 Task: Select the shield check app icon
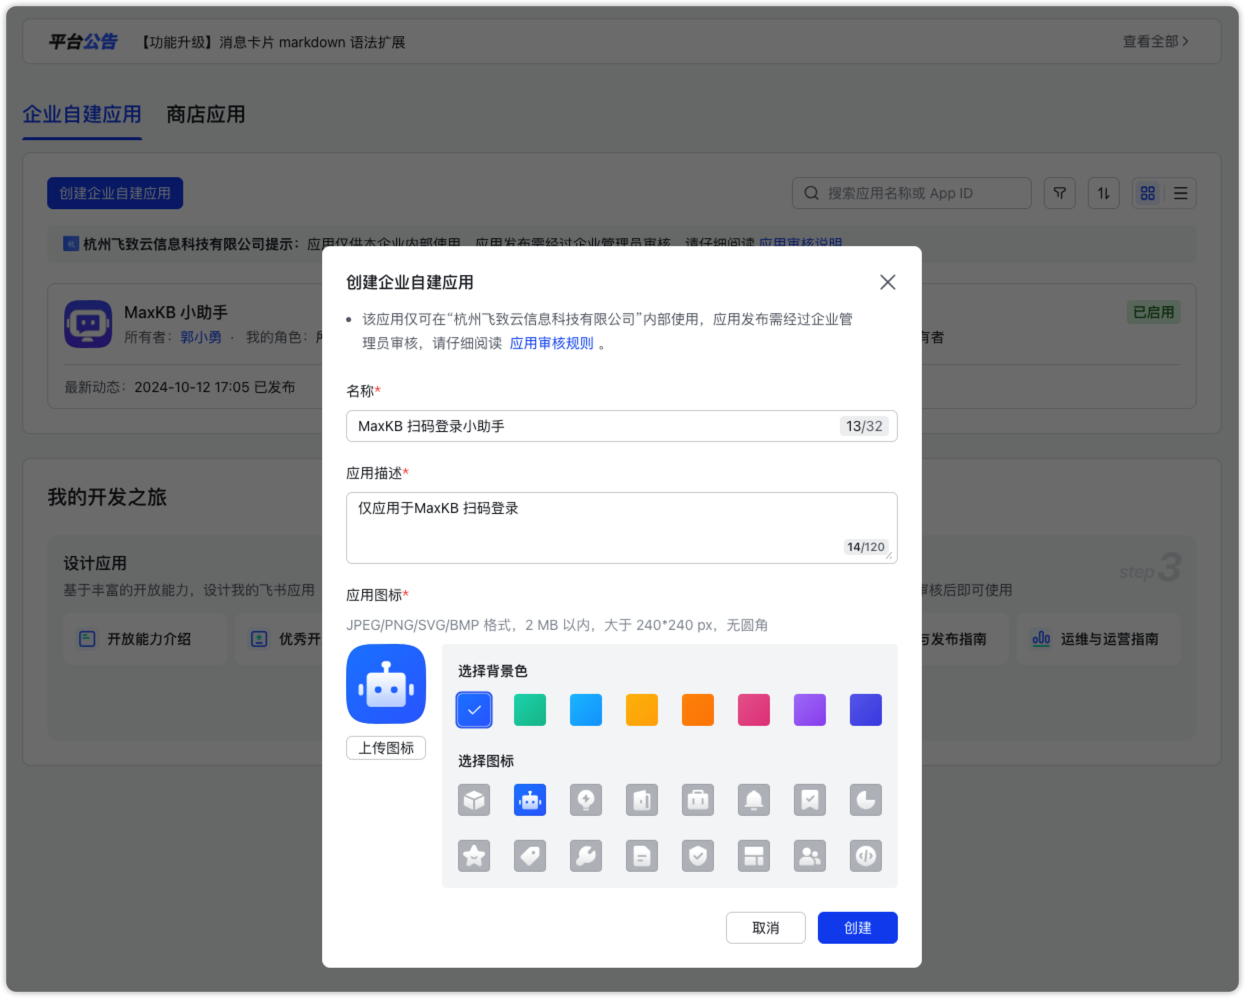click(x=698, y=856)
